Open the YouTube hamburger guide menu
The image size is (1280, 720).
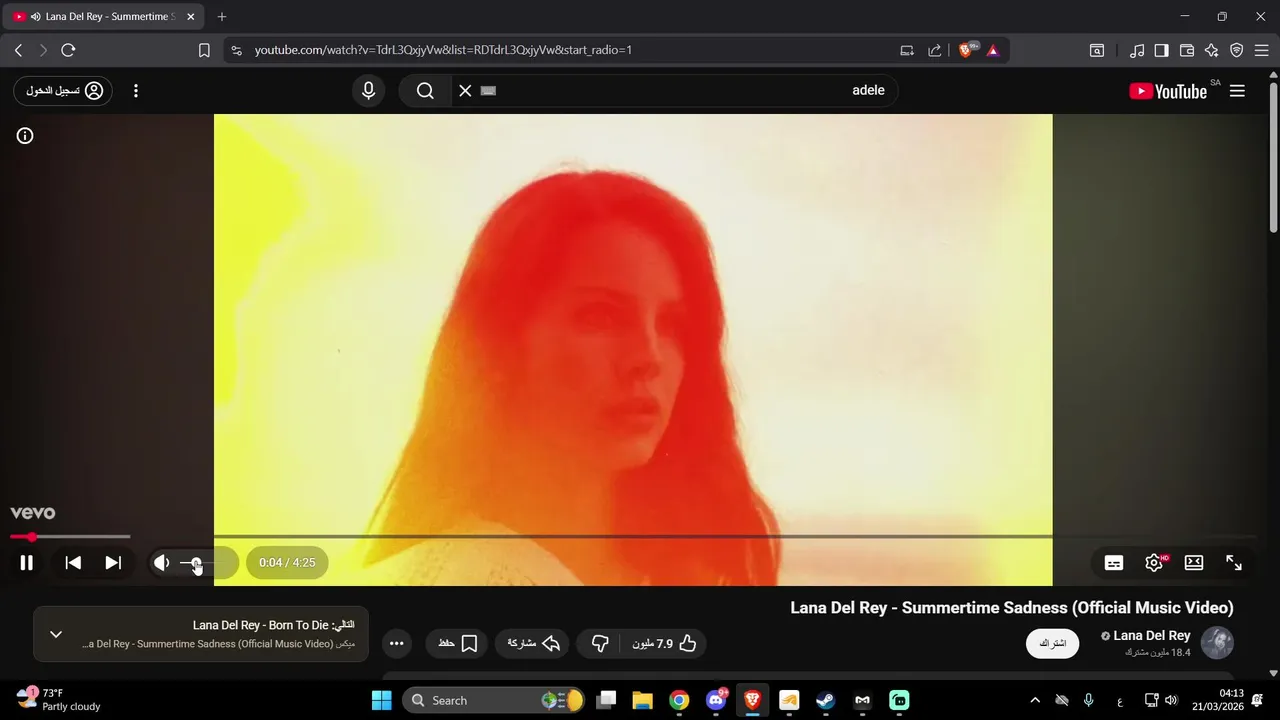pos(1237,91)
